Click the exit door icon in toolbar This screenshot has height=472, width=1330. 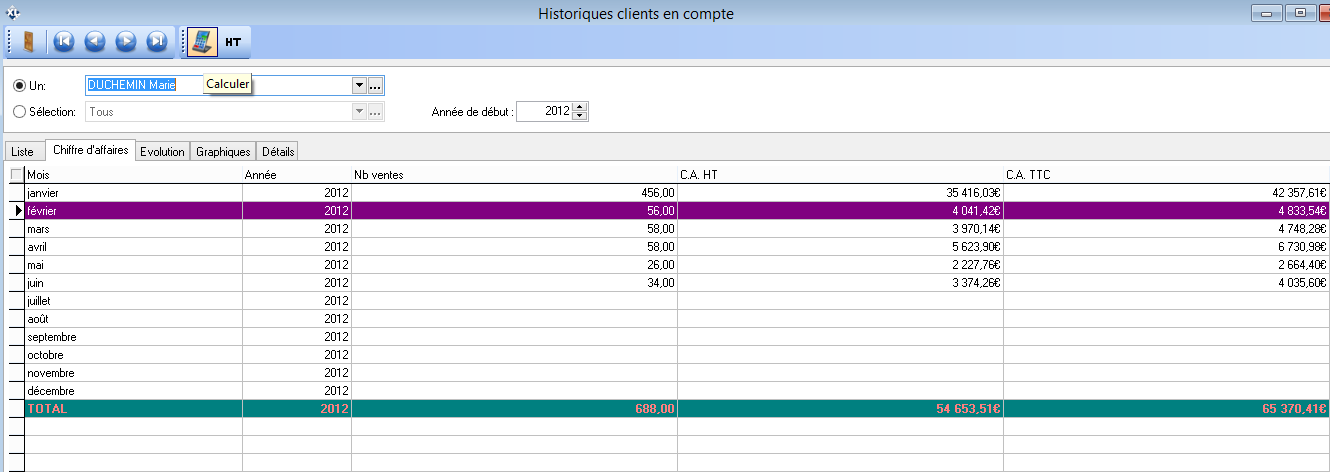[x=29, y=42]
